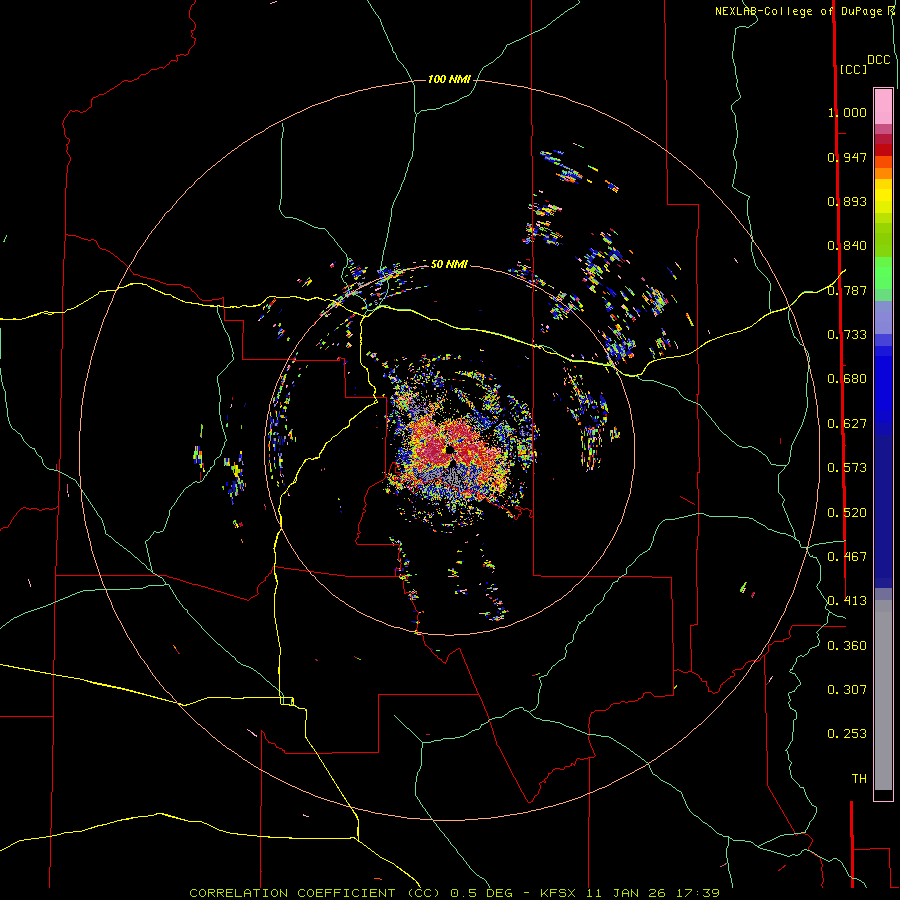Click the 50 NMI range ring label
This screenshot has width=900, height=900.
pos(449,264)
